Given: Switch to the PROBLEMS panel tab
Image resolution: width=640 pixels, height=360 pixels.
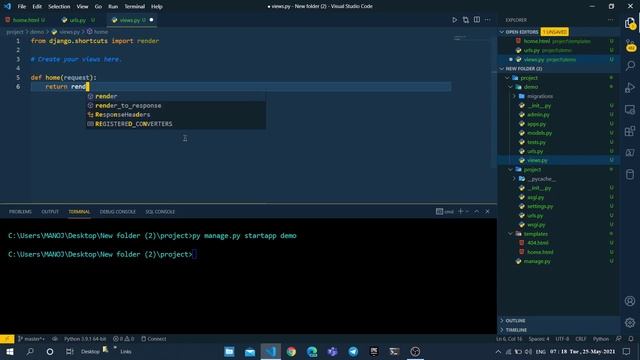Looking at the screenshot, I should (20, 211).
